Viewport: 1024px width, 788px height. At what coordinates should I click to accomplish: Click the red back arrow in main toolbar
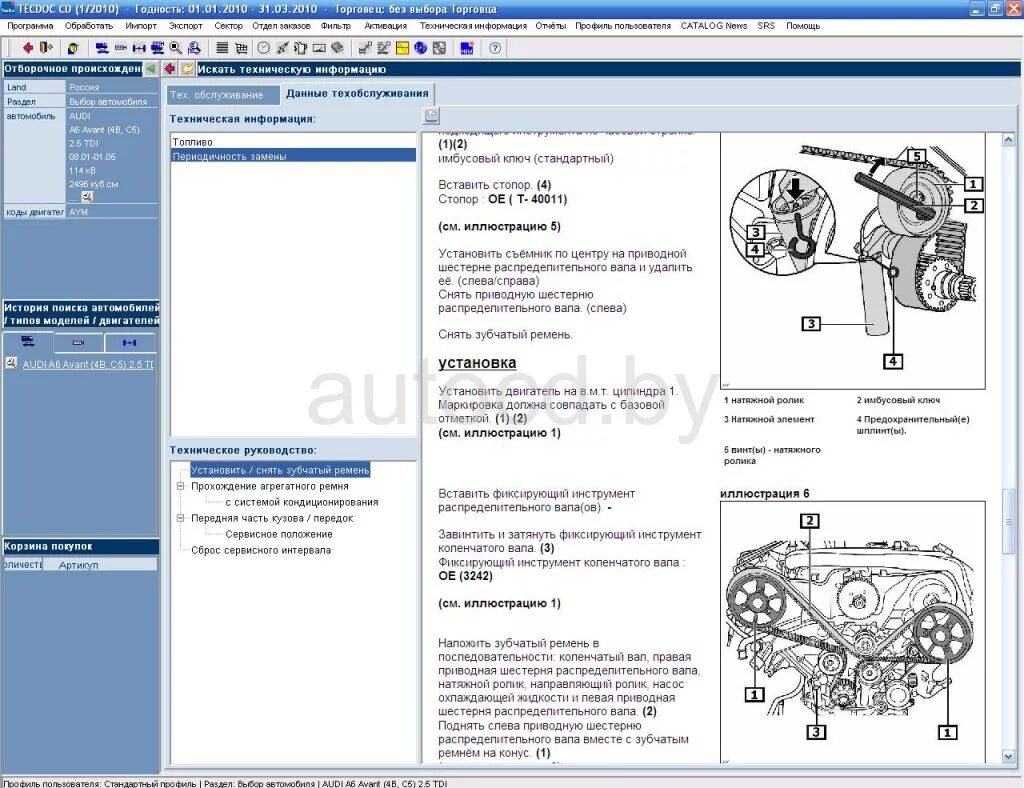tap(27, 48)
